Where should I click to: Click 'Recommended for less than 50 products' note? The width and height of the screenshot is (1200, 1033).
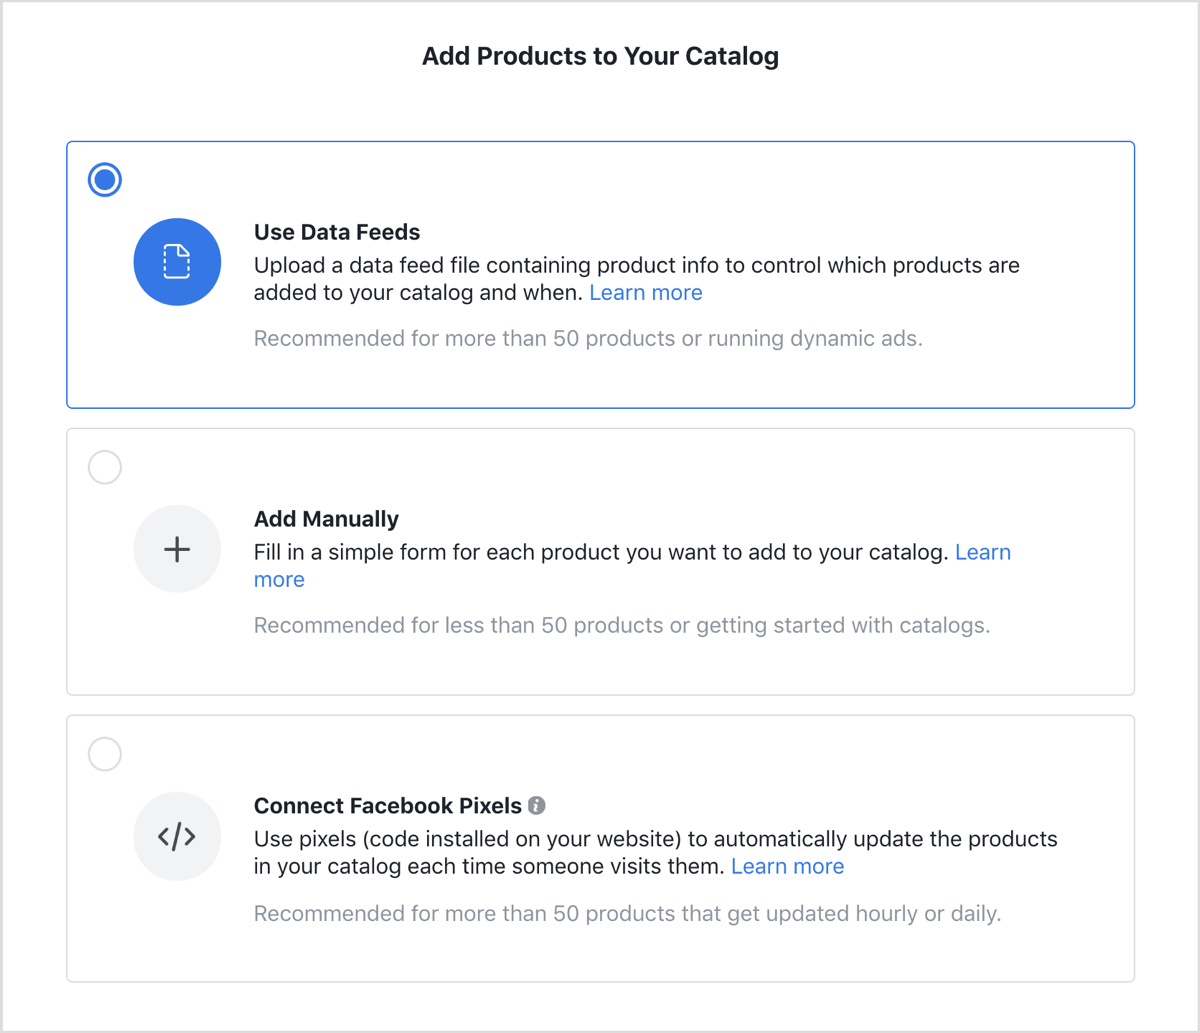coord(622,626)
